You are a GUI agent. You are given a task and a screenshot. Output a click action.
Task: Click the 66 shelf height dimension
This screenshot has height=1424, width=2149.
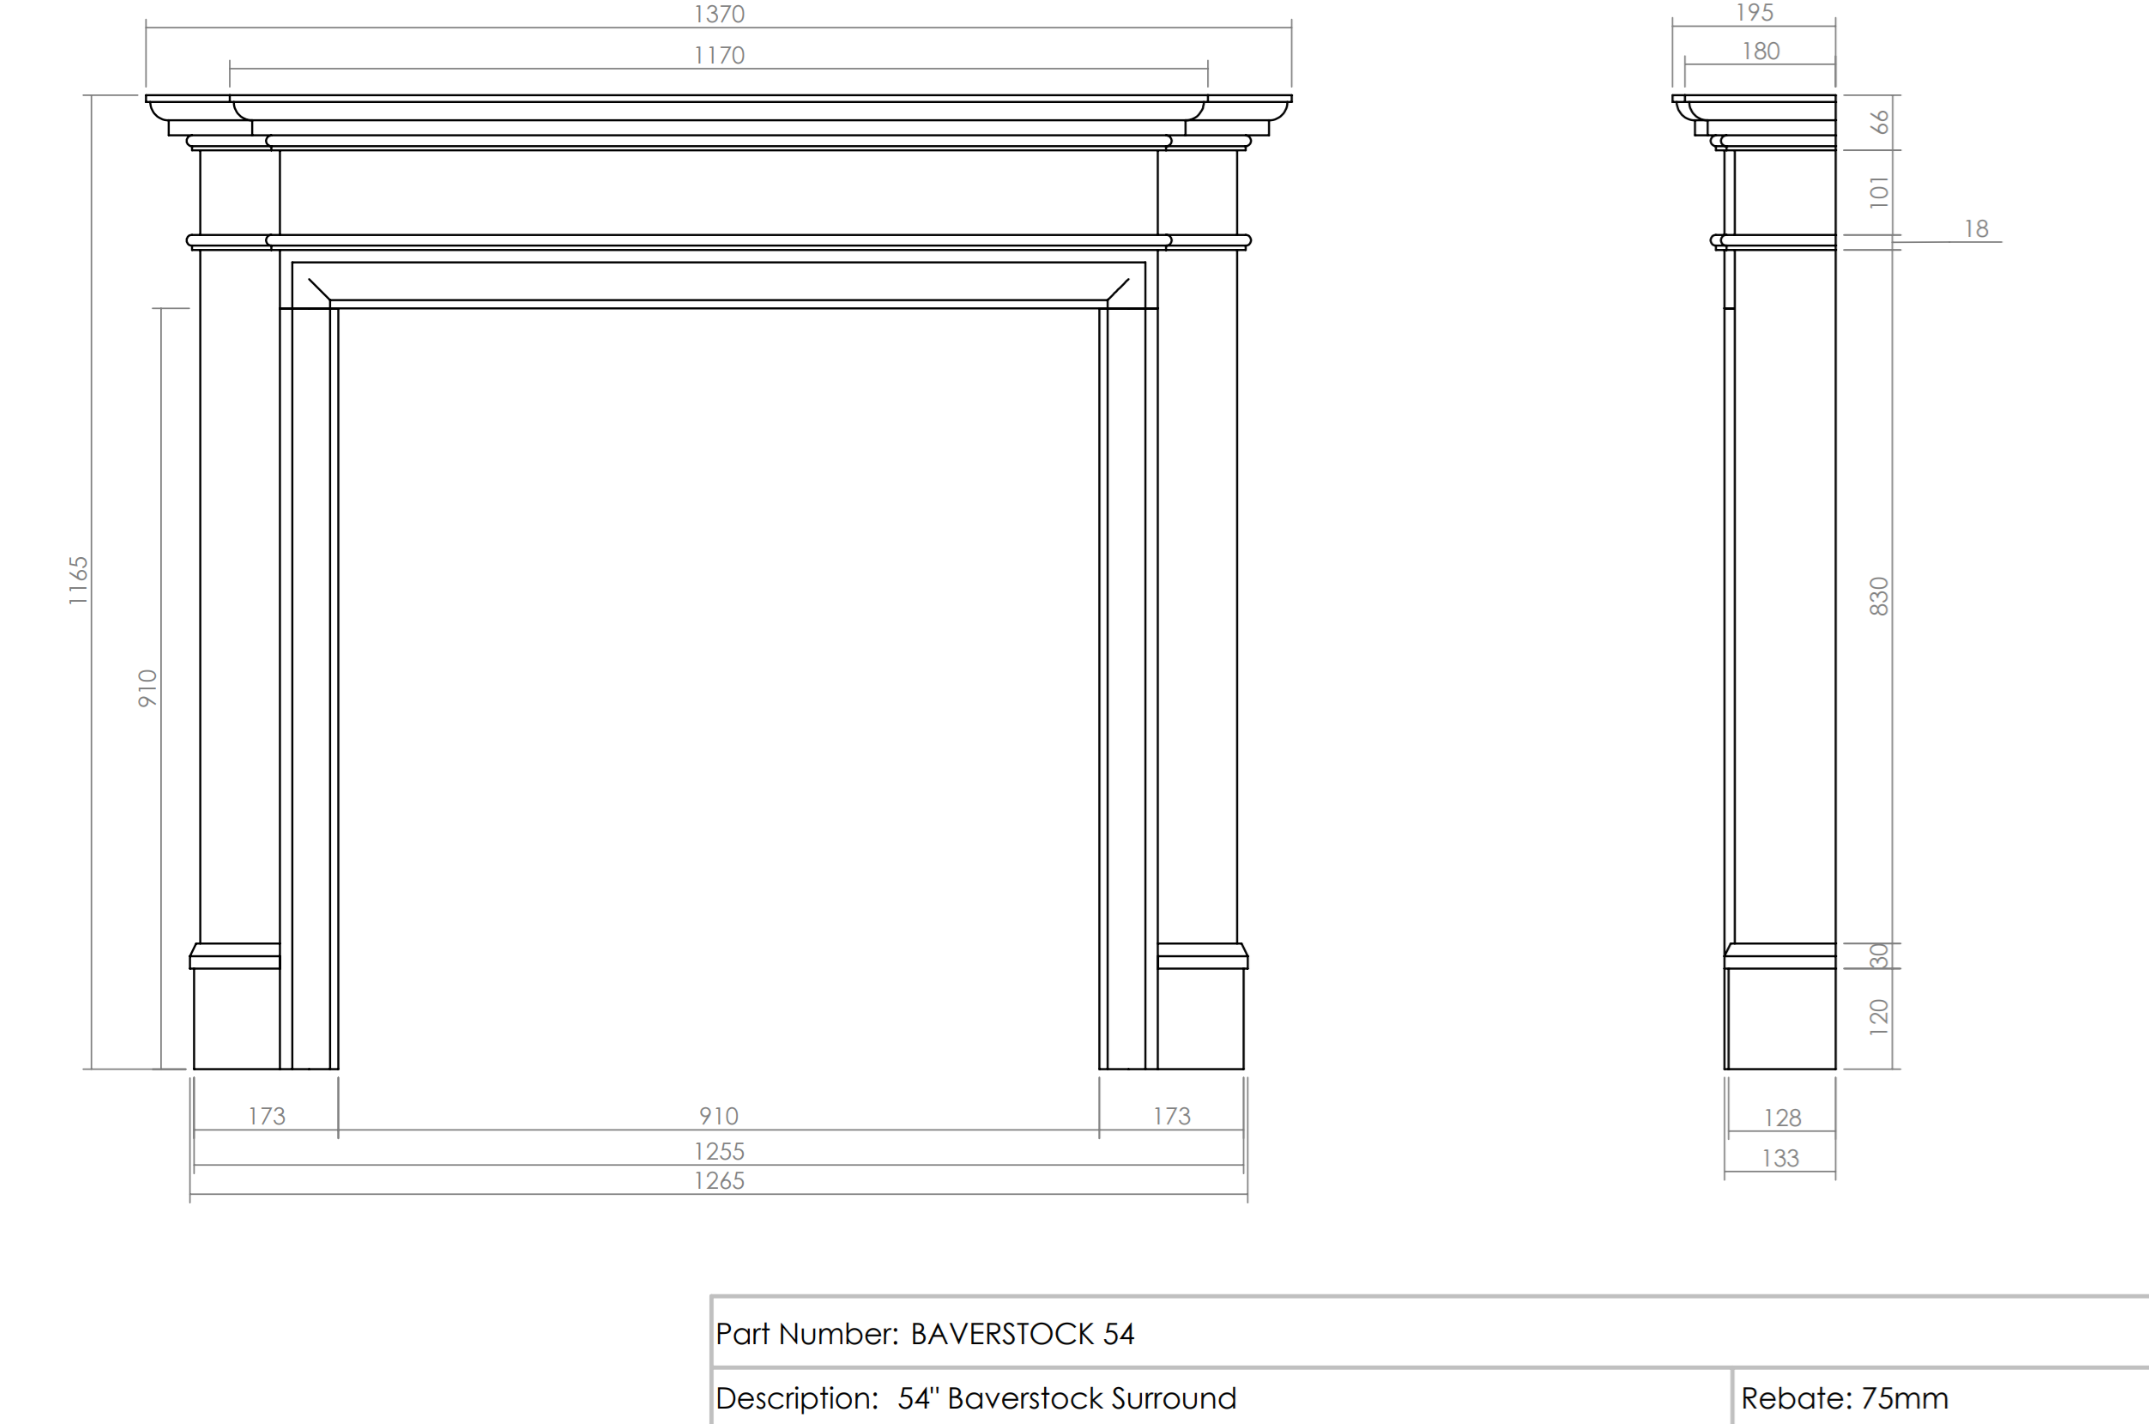(1880, 122)
